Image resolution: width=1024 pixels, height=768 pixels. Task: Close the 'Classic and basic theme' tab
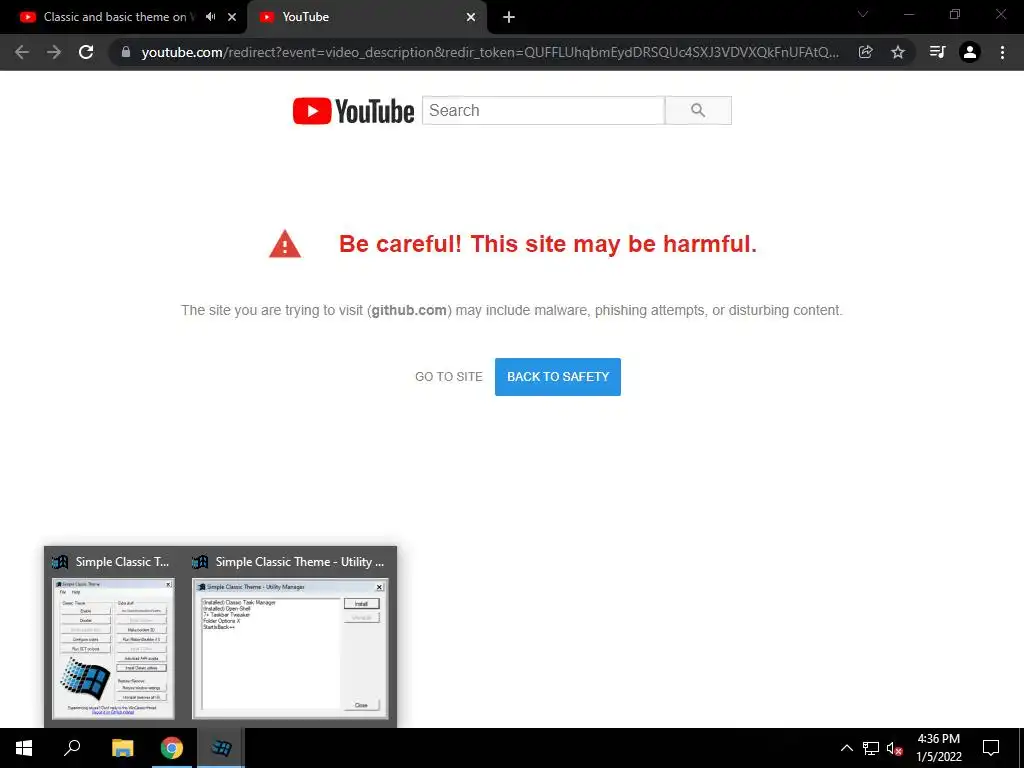(x=232, y=17)
